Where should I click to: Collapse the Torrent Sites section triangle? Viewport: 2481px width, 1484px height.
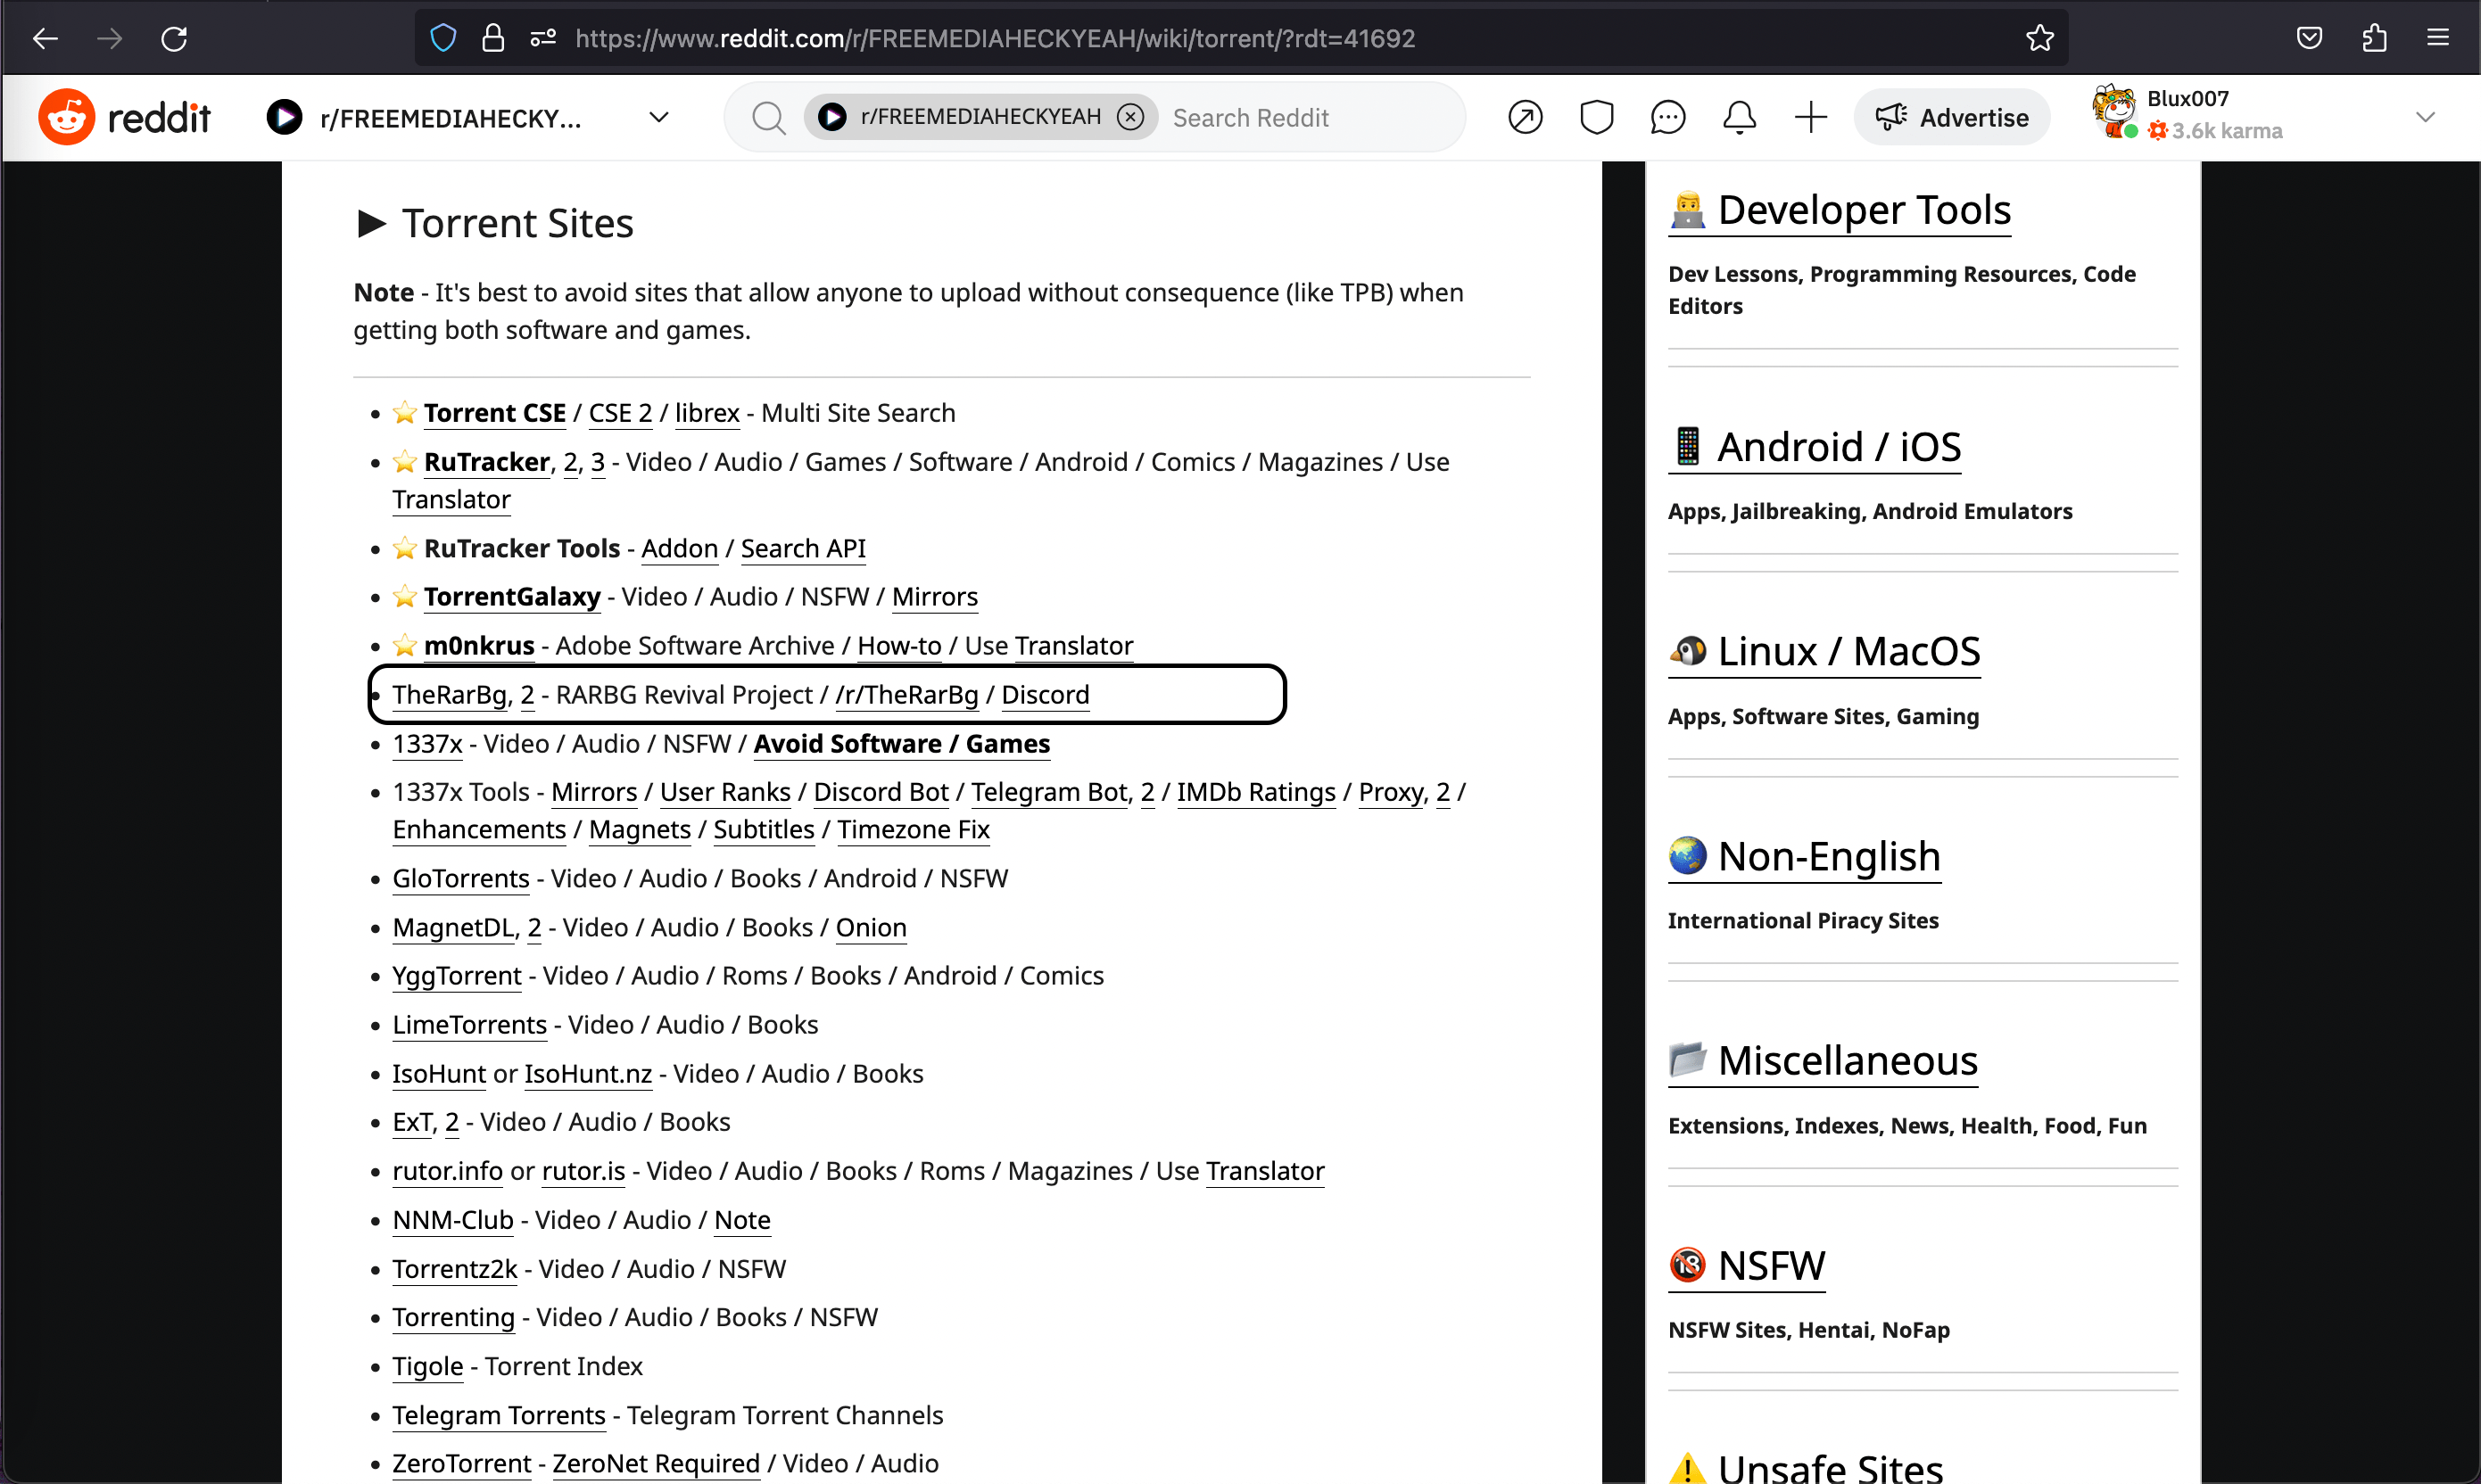click(372, 223)
